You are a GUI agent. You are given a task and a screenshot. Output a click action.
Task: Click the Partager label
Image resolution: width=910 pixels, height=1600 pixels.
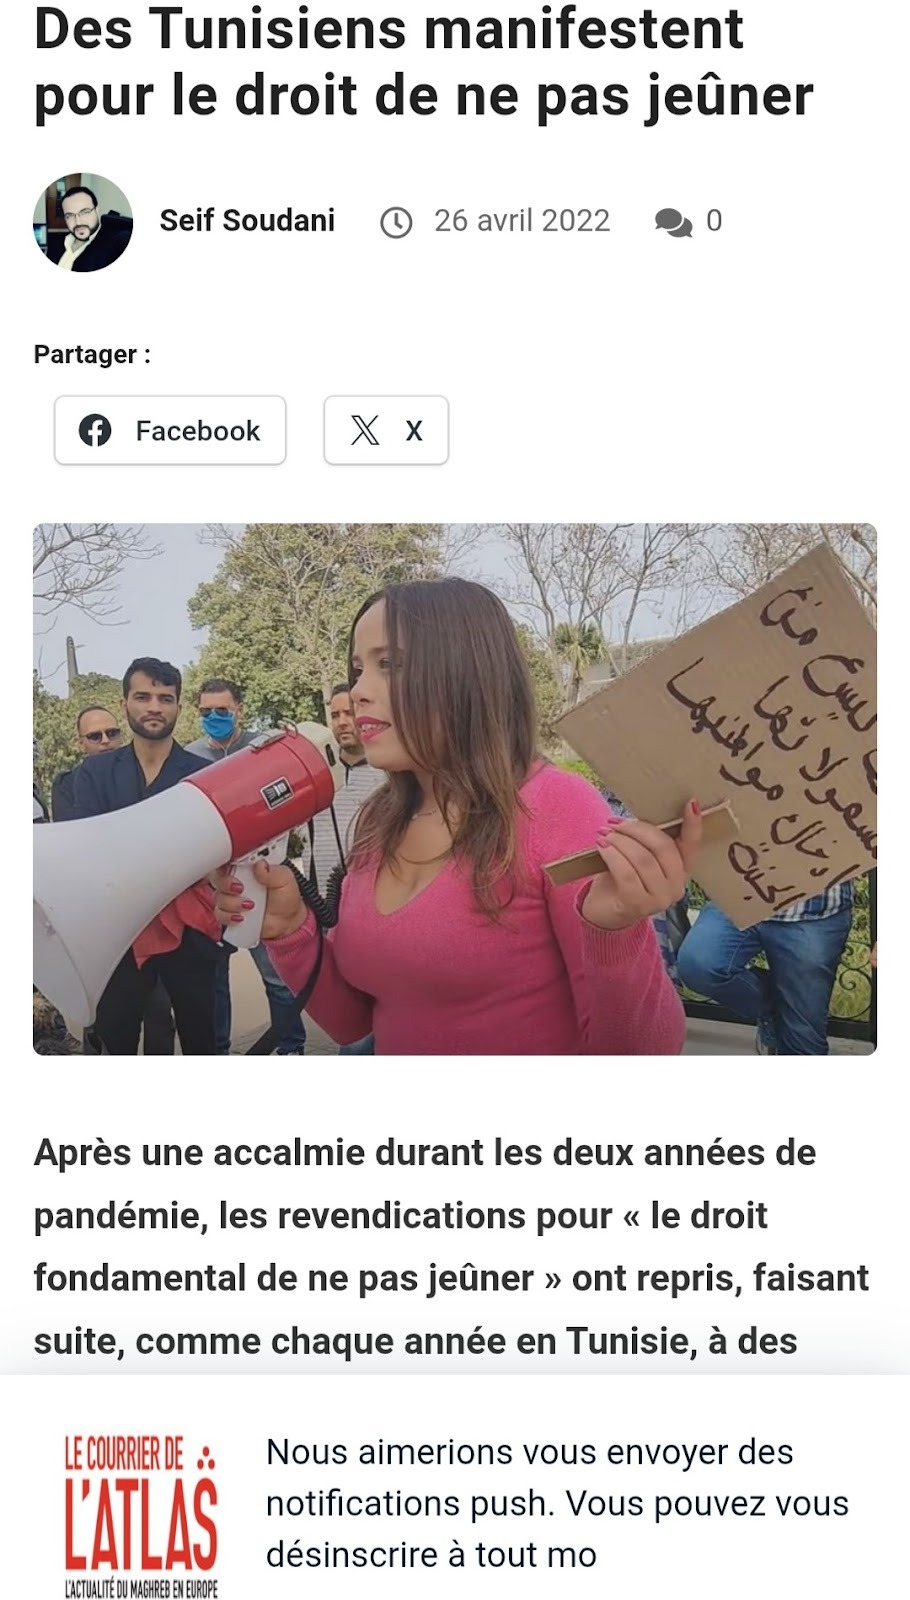point(92,354)
